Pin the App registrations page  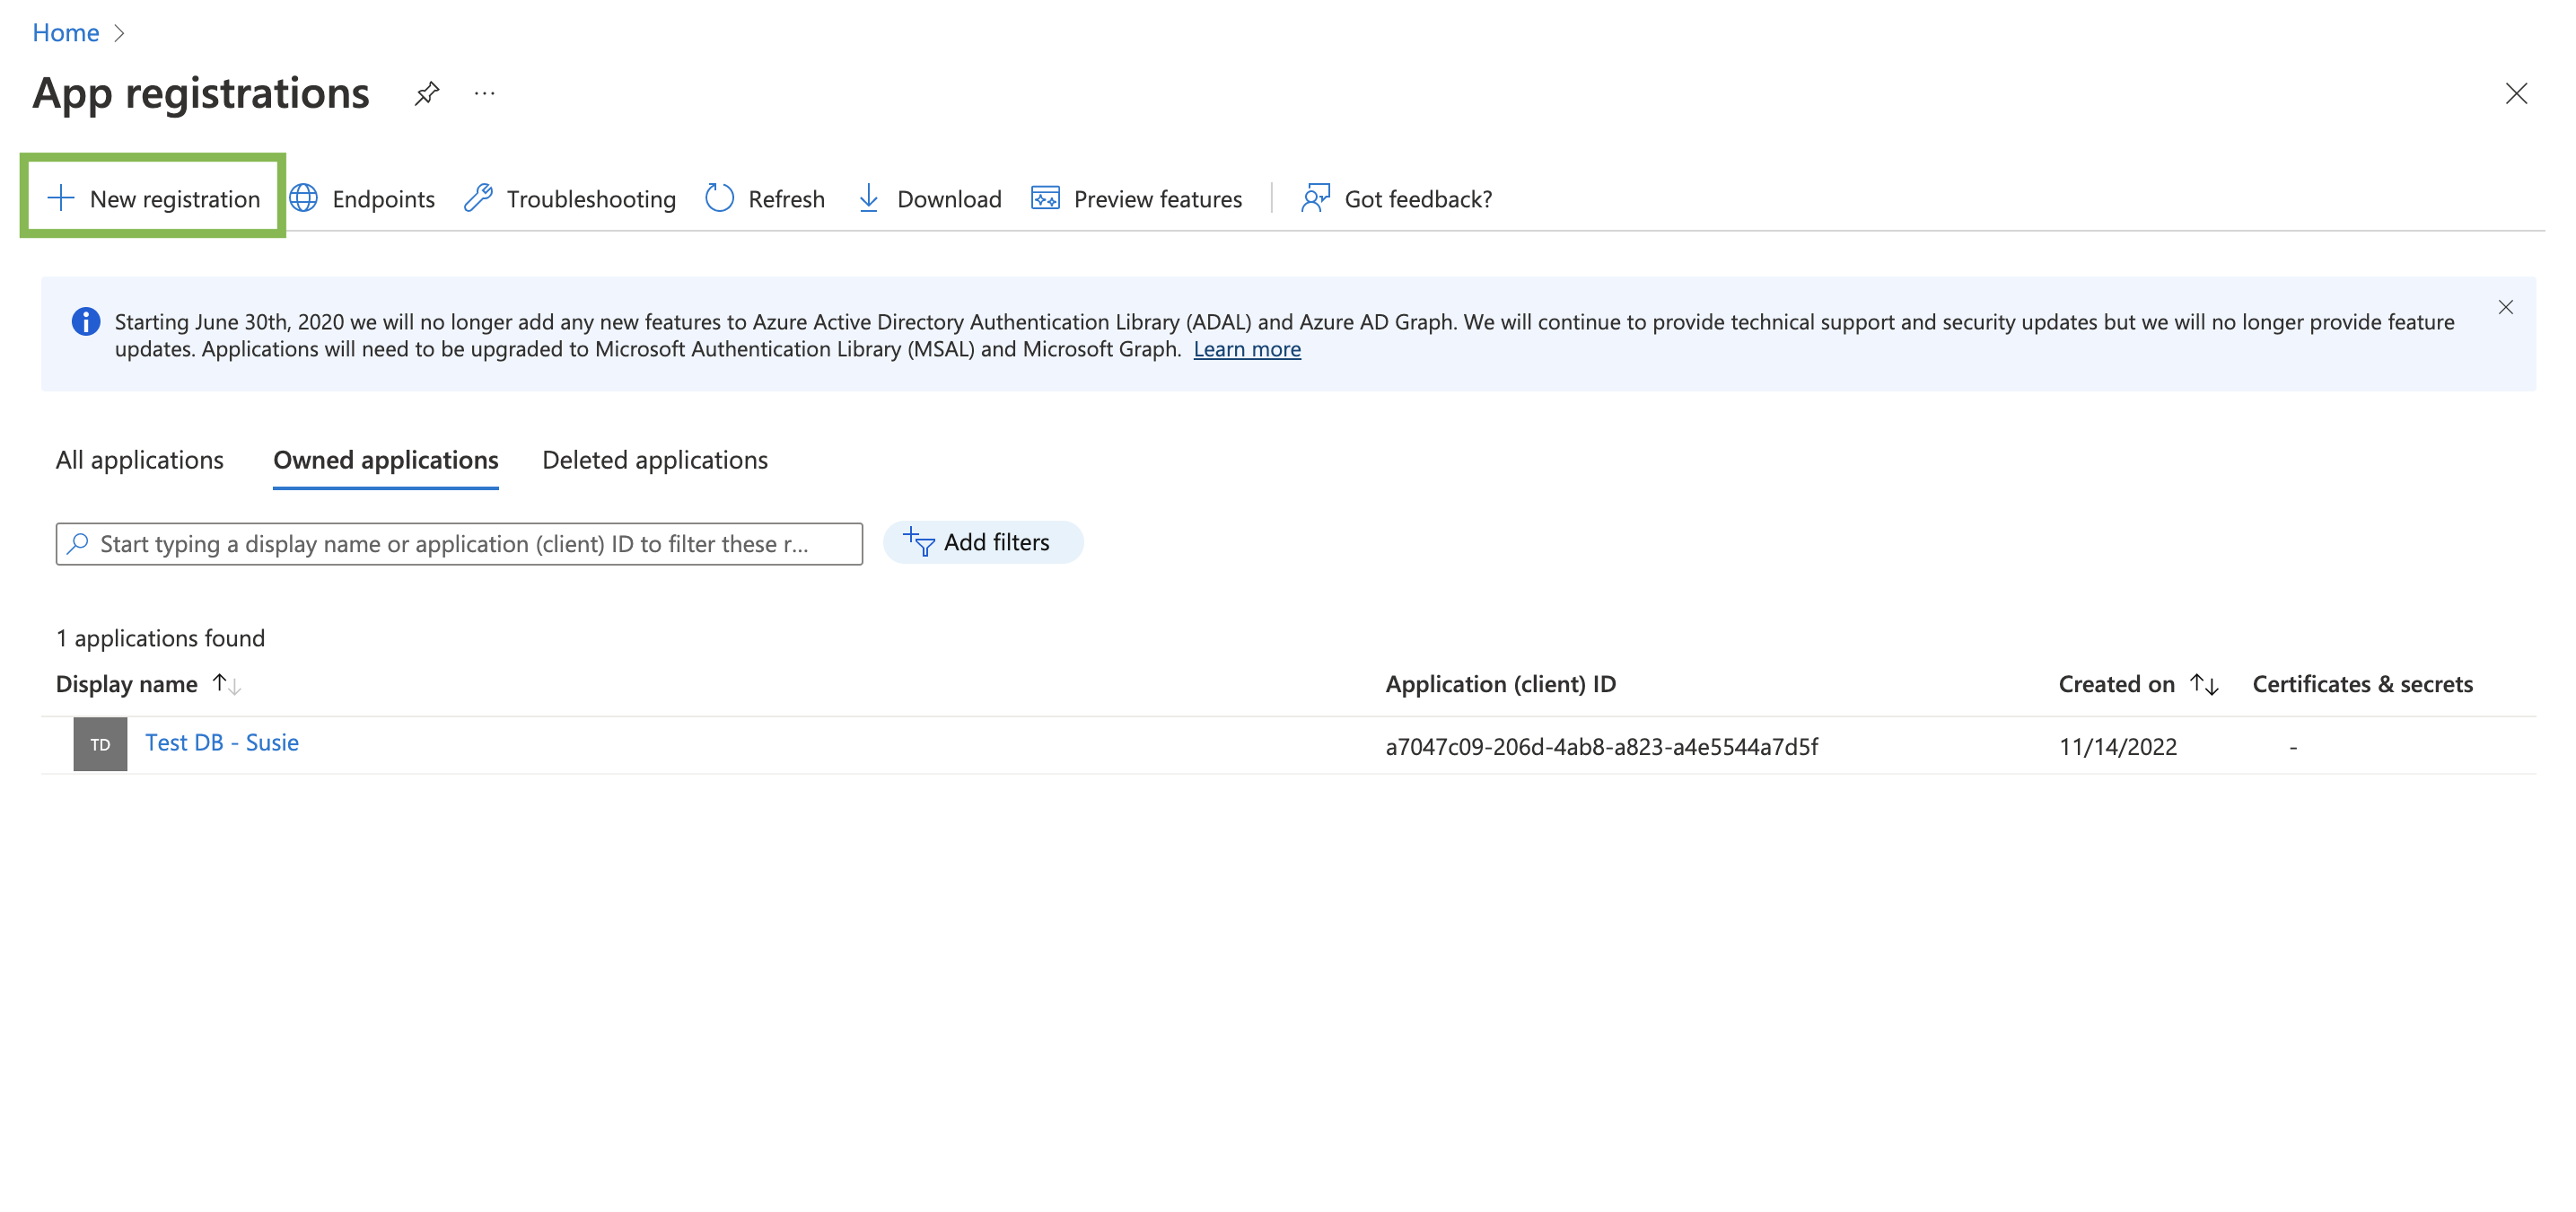click(x=427, y=94)
